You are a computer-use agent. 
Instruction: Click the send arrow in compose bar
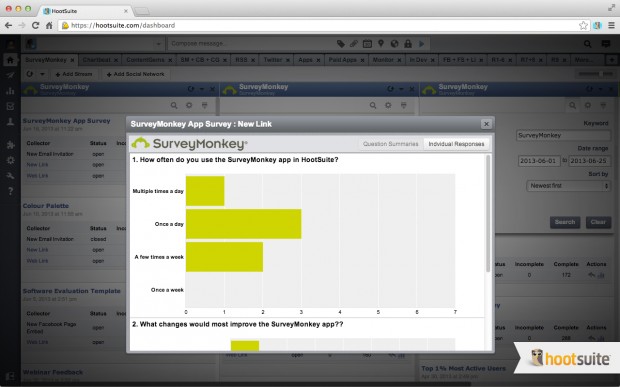422,44
